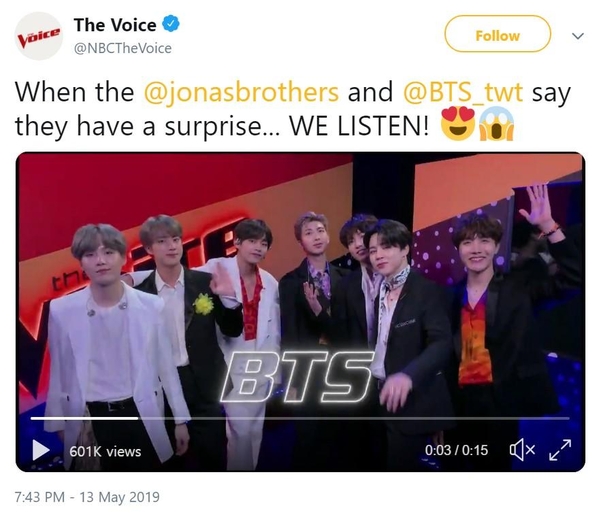Click the BTS neon title overlay

click(297, 377)
